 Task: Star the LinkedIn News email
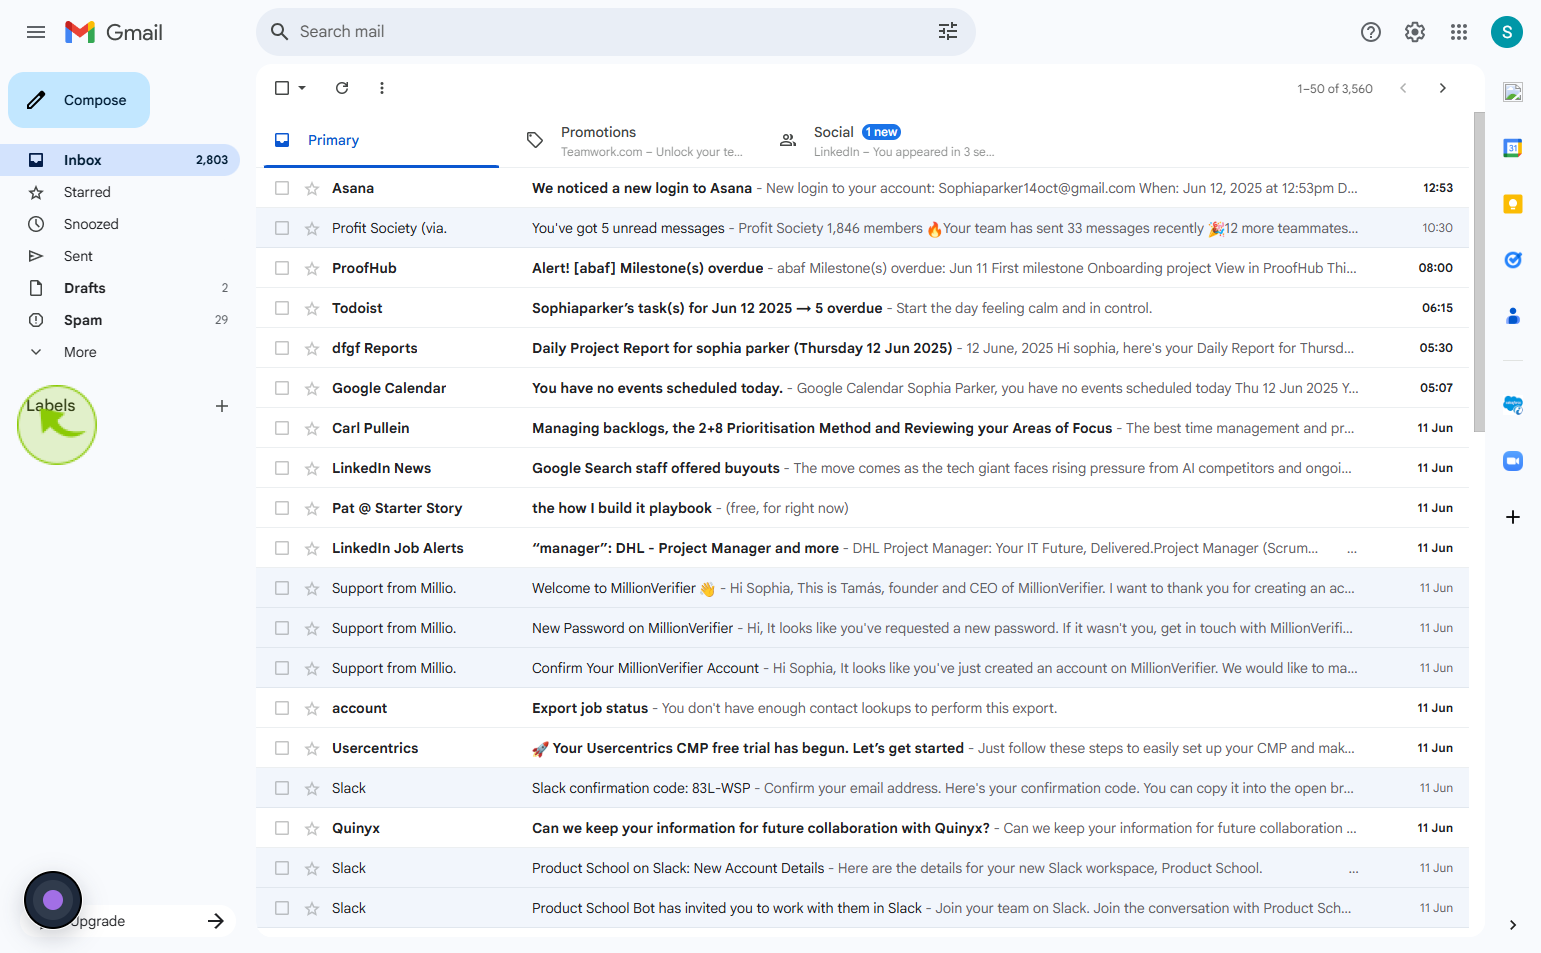pyautogui.click(x=312, y=468)
